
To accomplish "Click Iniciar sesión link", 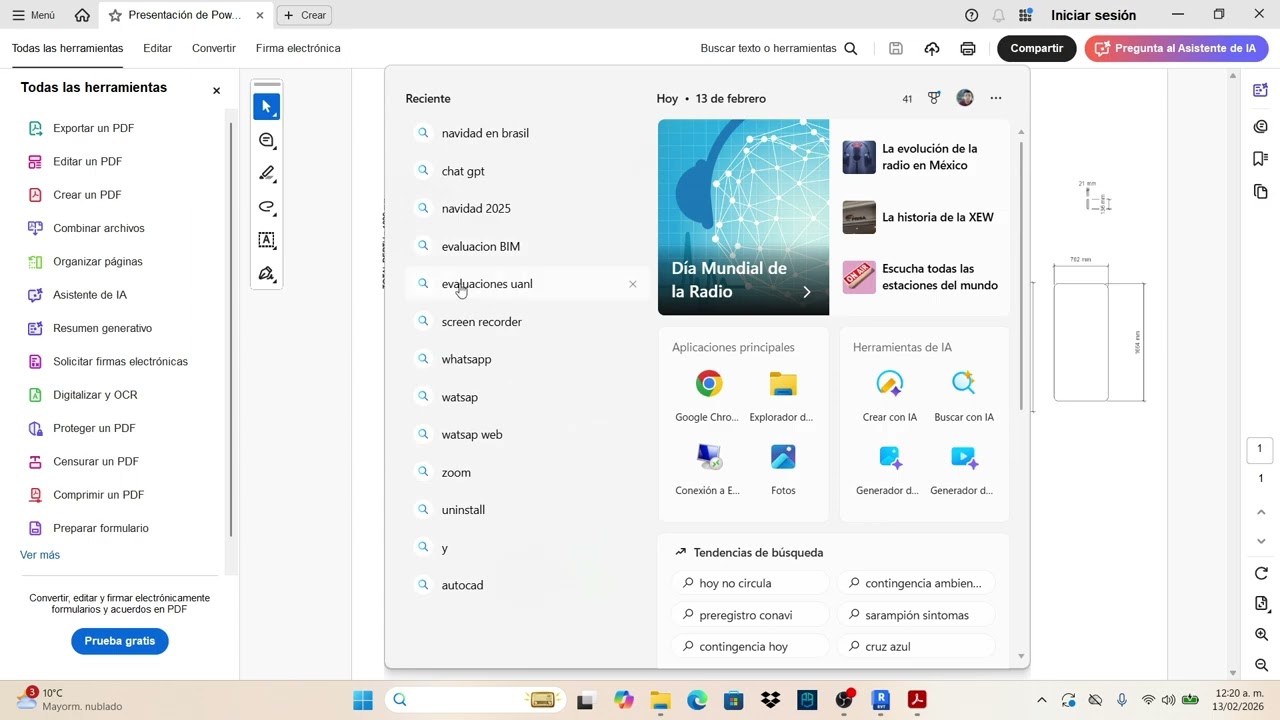I will click(x=1093, y=15).
